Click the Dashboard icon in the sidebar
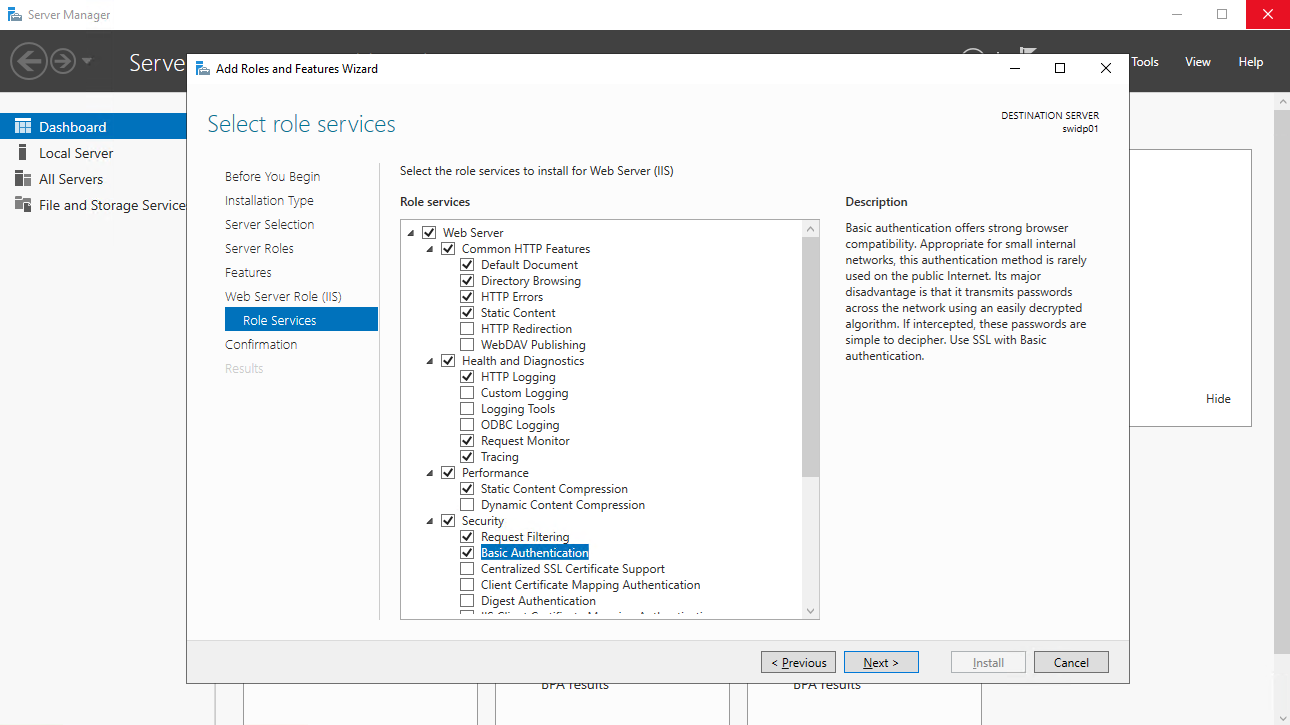The height and width of the screenshot is (725, 1290). tap(22, 127)
